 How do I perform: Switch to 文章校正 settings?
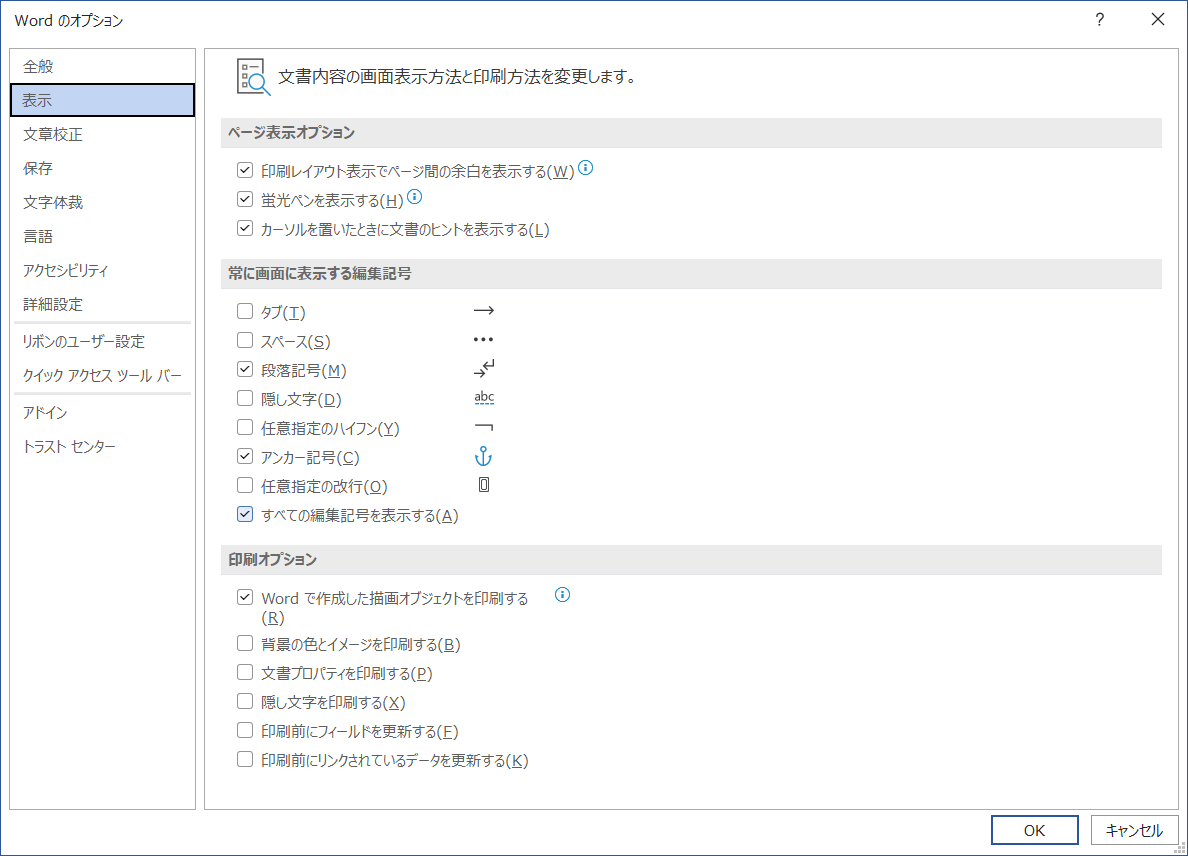(102, 134)
